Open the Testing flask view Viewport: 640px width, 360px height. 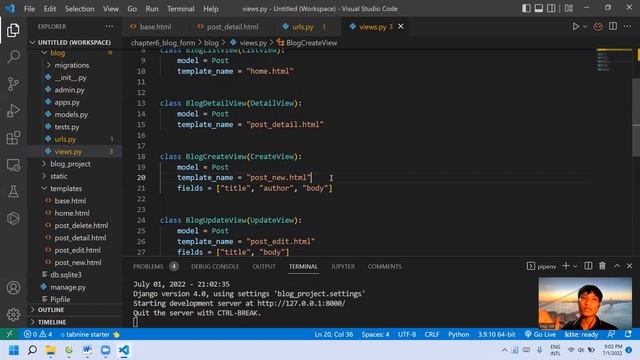click(x=13, y=191)
